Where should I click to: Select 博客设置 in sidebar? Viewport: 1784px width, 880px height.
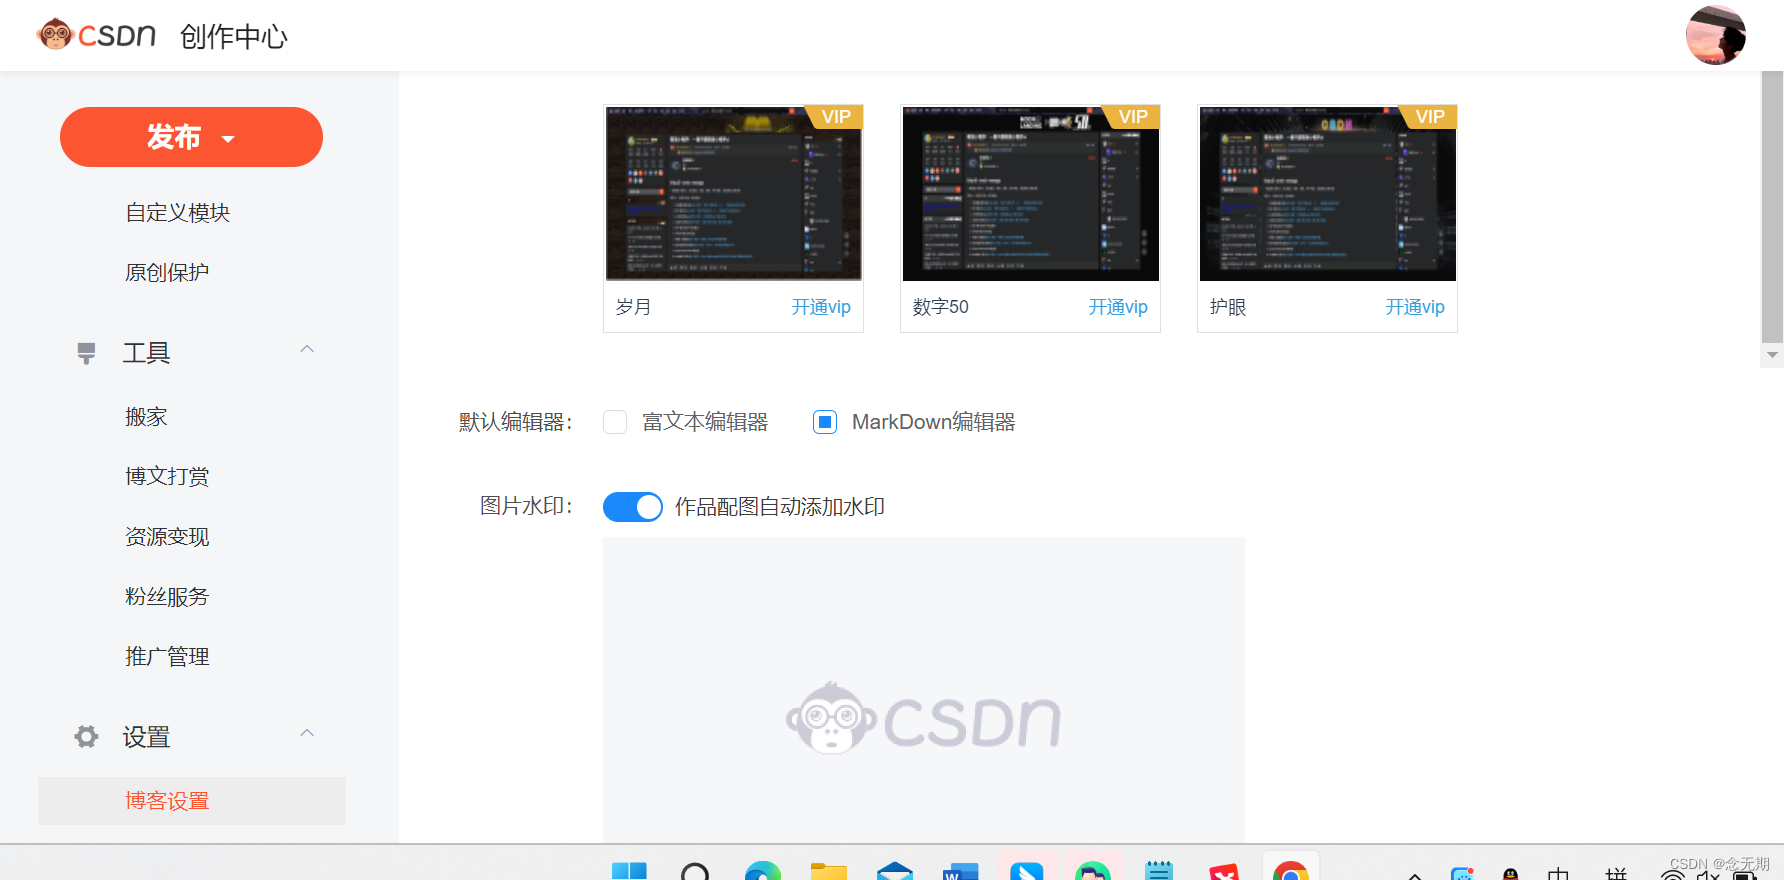(x=192, y=801)
